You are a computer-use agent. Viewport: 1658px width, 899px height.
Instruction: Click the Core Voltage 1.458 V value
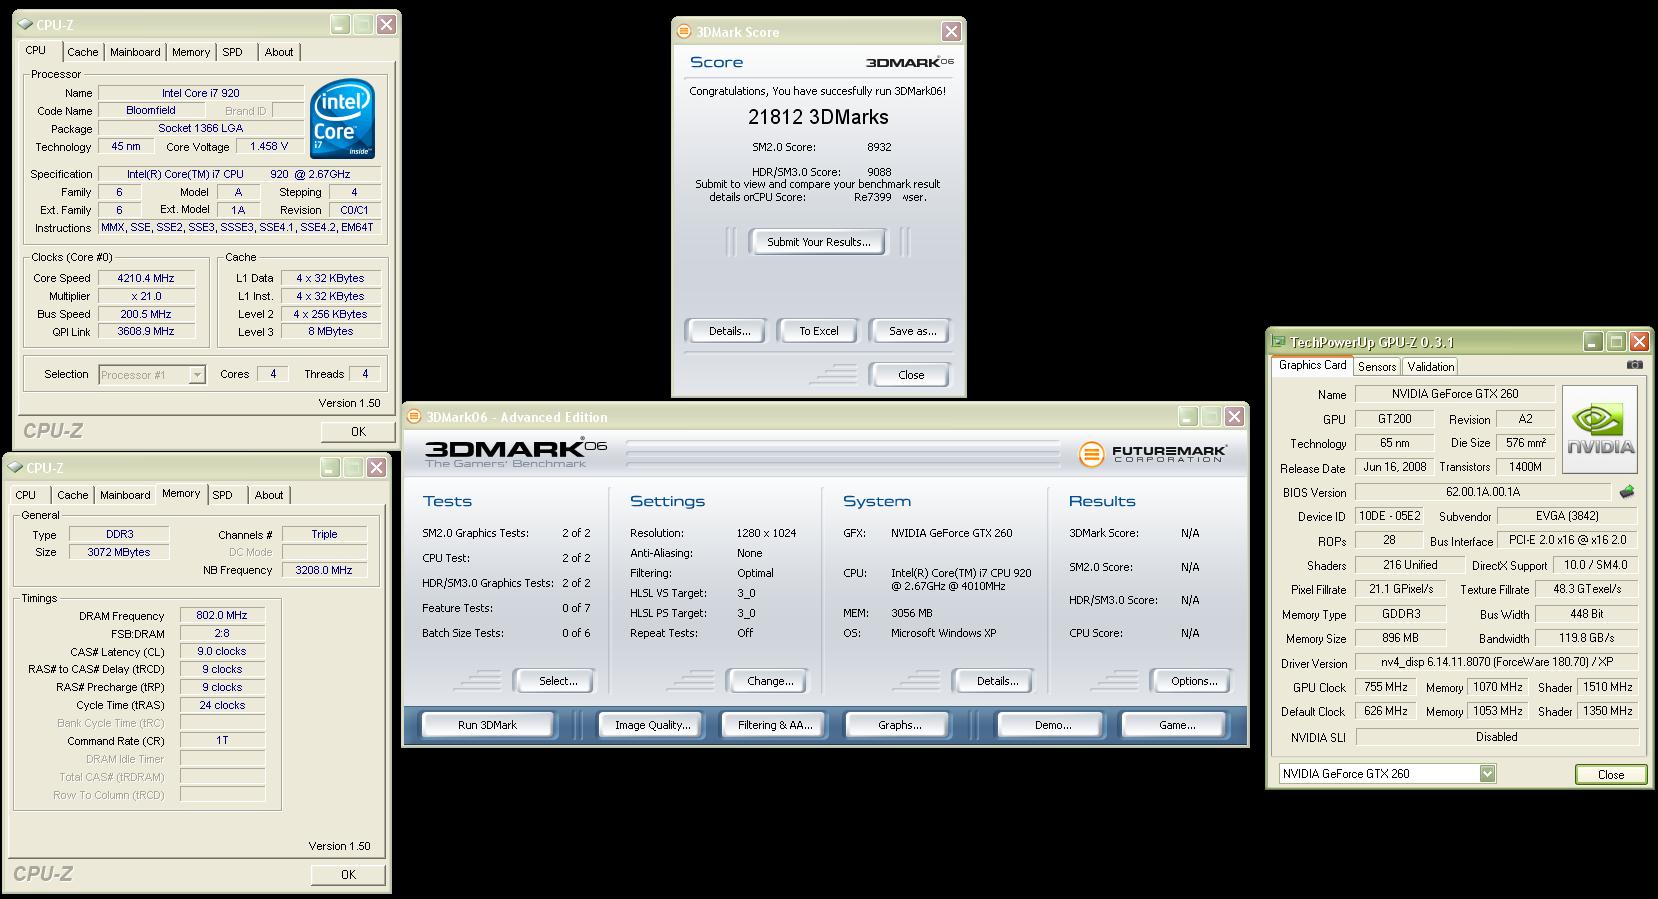(269, 146)
